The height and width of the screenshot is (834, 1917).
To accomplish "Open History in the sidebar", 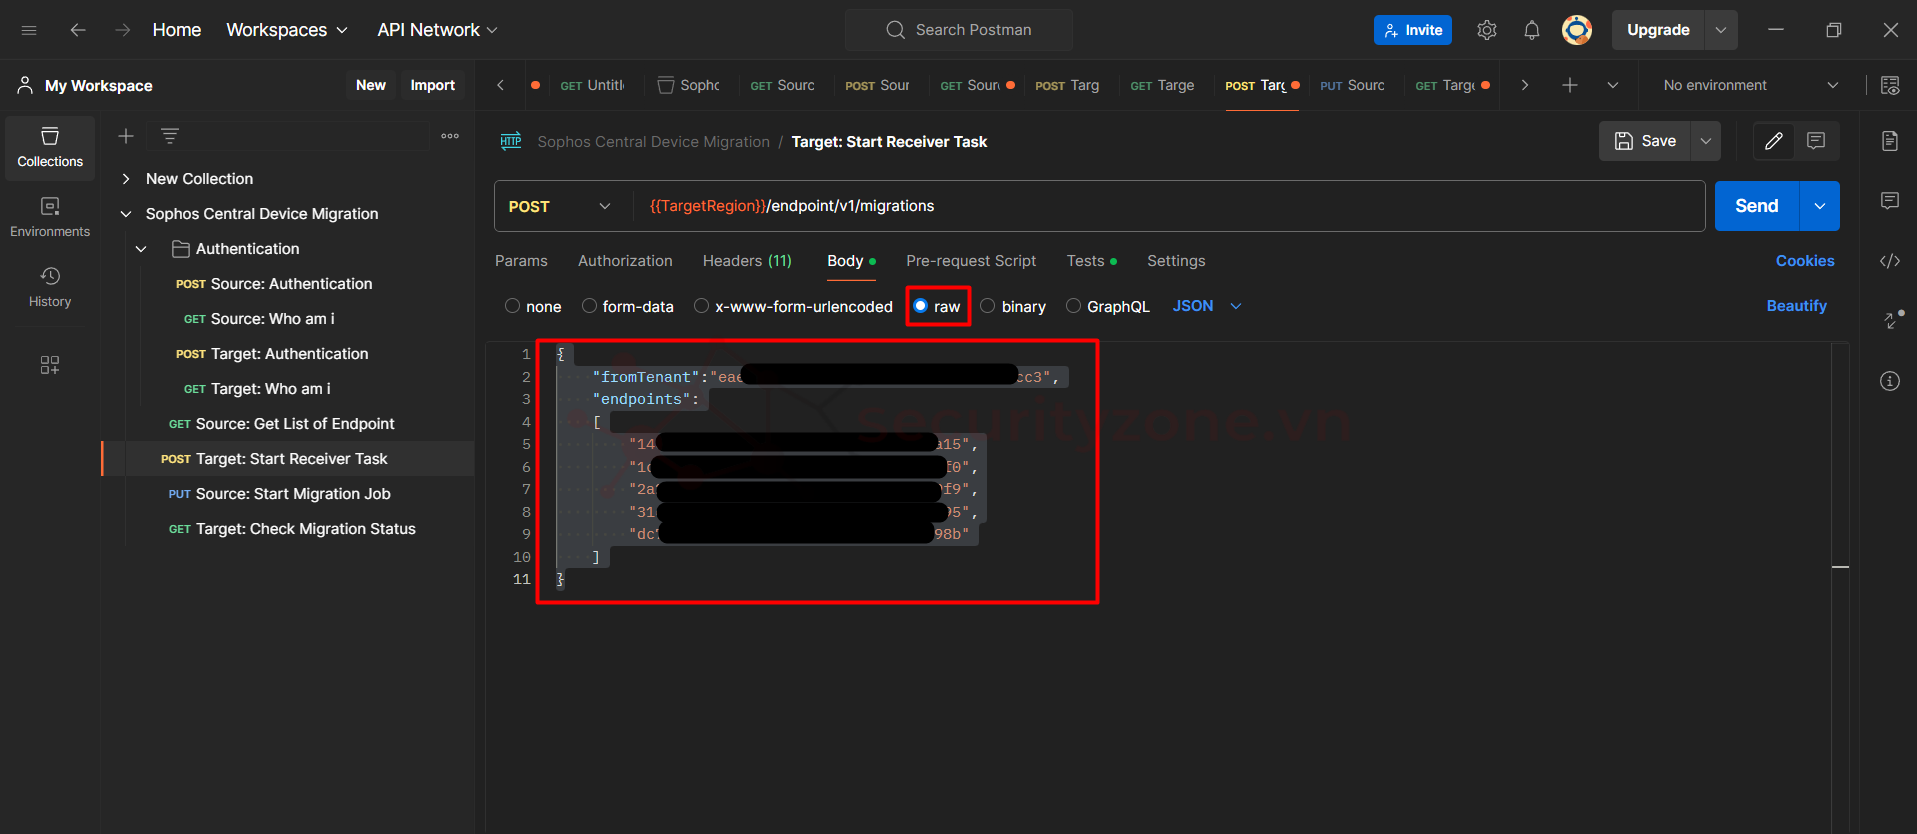I will [x=50, y=287].
